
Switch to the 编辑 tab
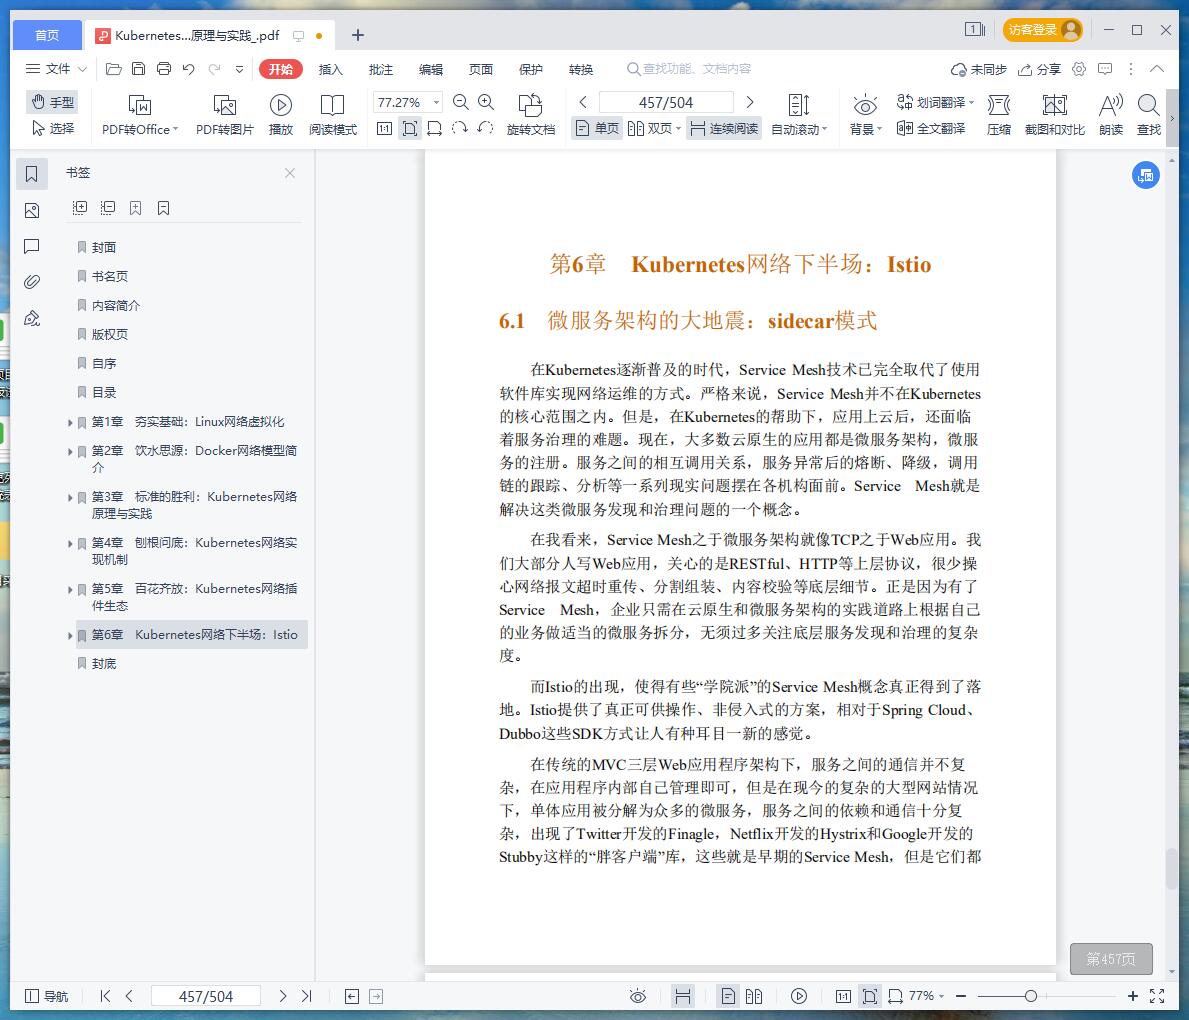pyautogui.click(x=431, y=69)
